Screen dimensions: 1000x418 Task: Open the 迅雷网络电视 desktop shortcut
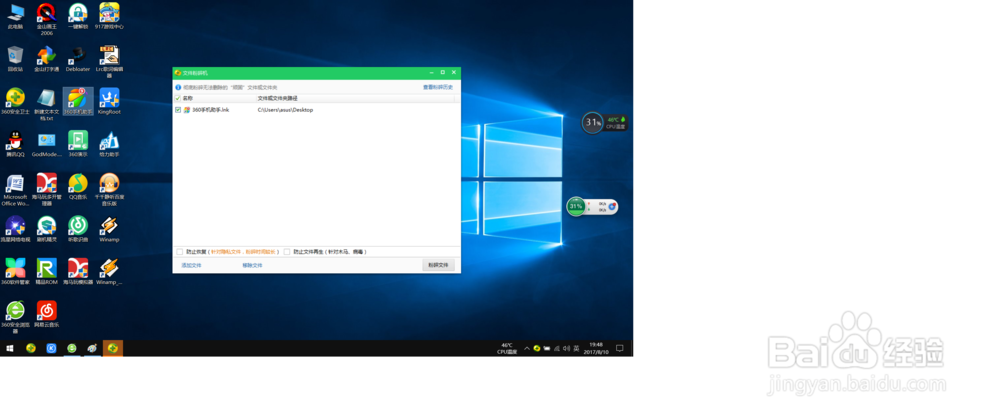15,229
